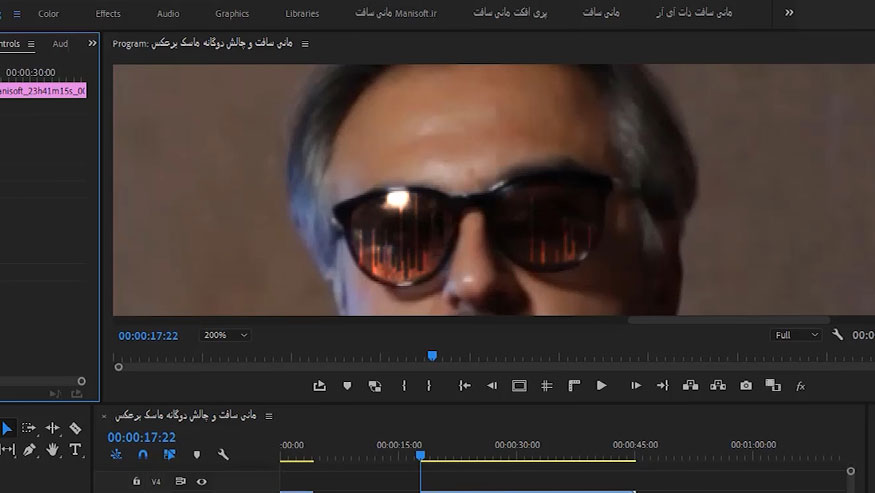Select the Pen tool
This screenshot has height=493, width=875.
click(29, 449)
